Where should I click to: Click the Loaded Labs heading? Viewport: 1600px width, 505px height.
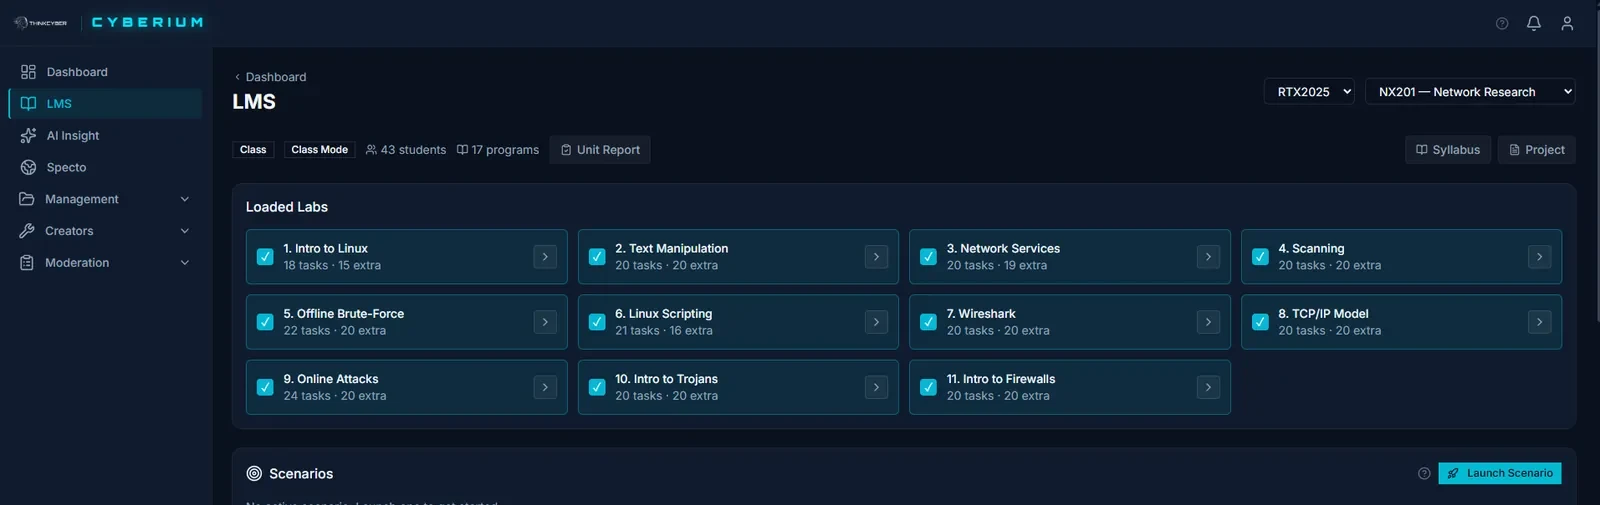[x=287, y=207]
